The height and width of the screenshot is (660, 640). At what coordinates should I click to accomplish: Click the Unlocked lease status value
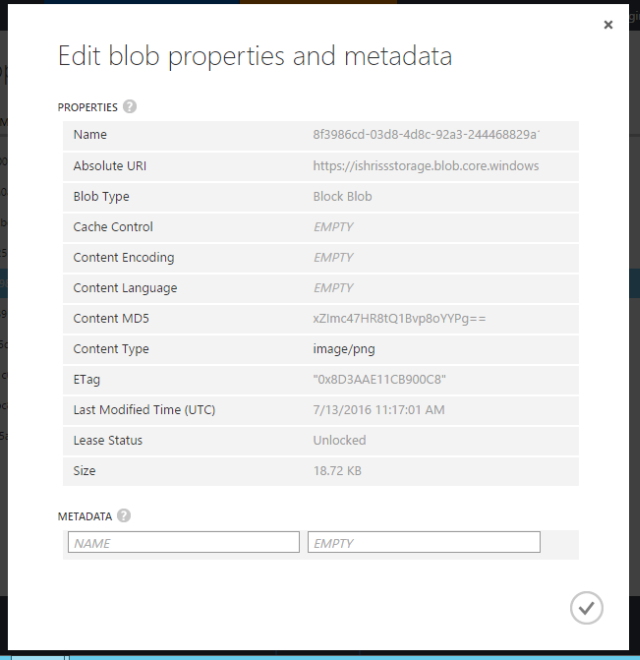[340, 440]
